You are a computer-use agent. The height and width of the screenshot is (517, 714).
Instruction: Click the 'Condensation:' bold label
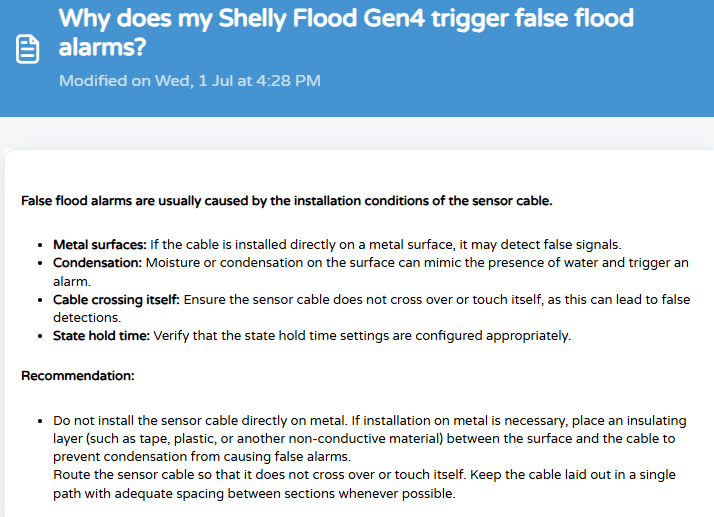(97, 263)
